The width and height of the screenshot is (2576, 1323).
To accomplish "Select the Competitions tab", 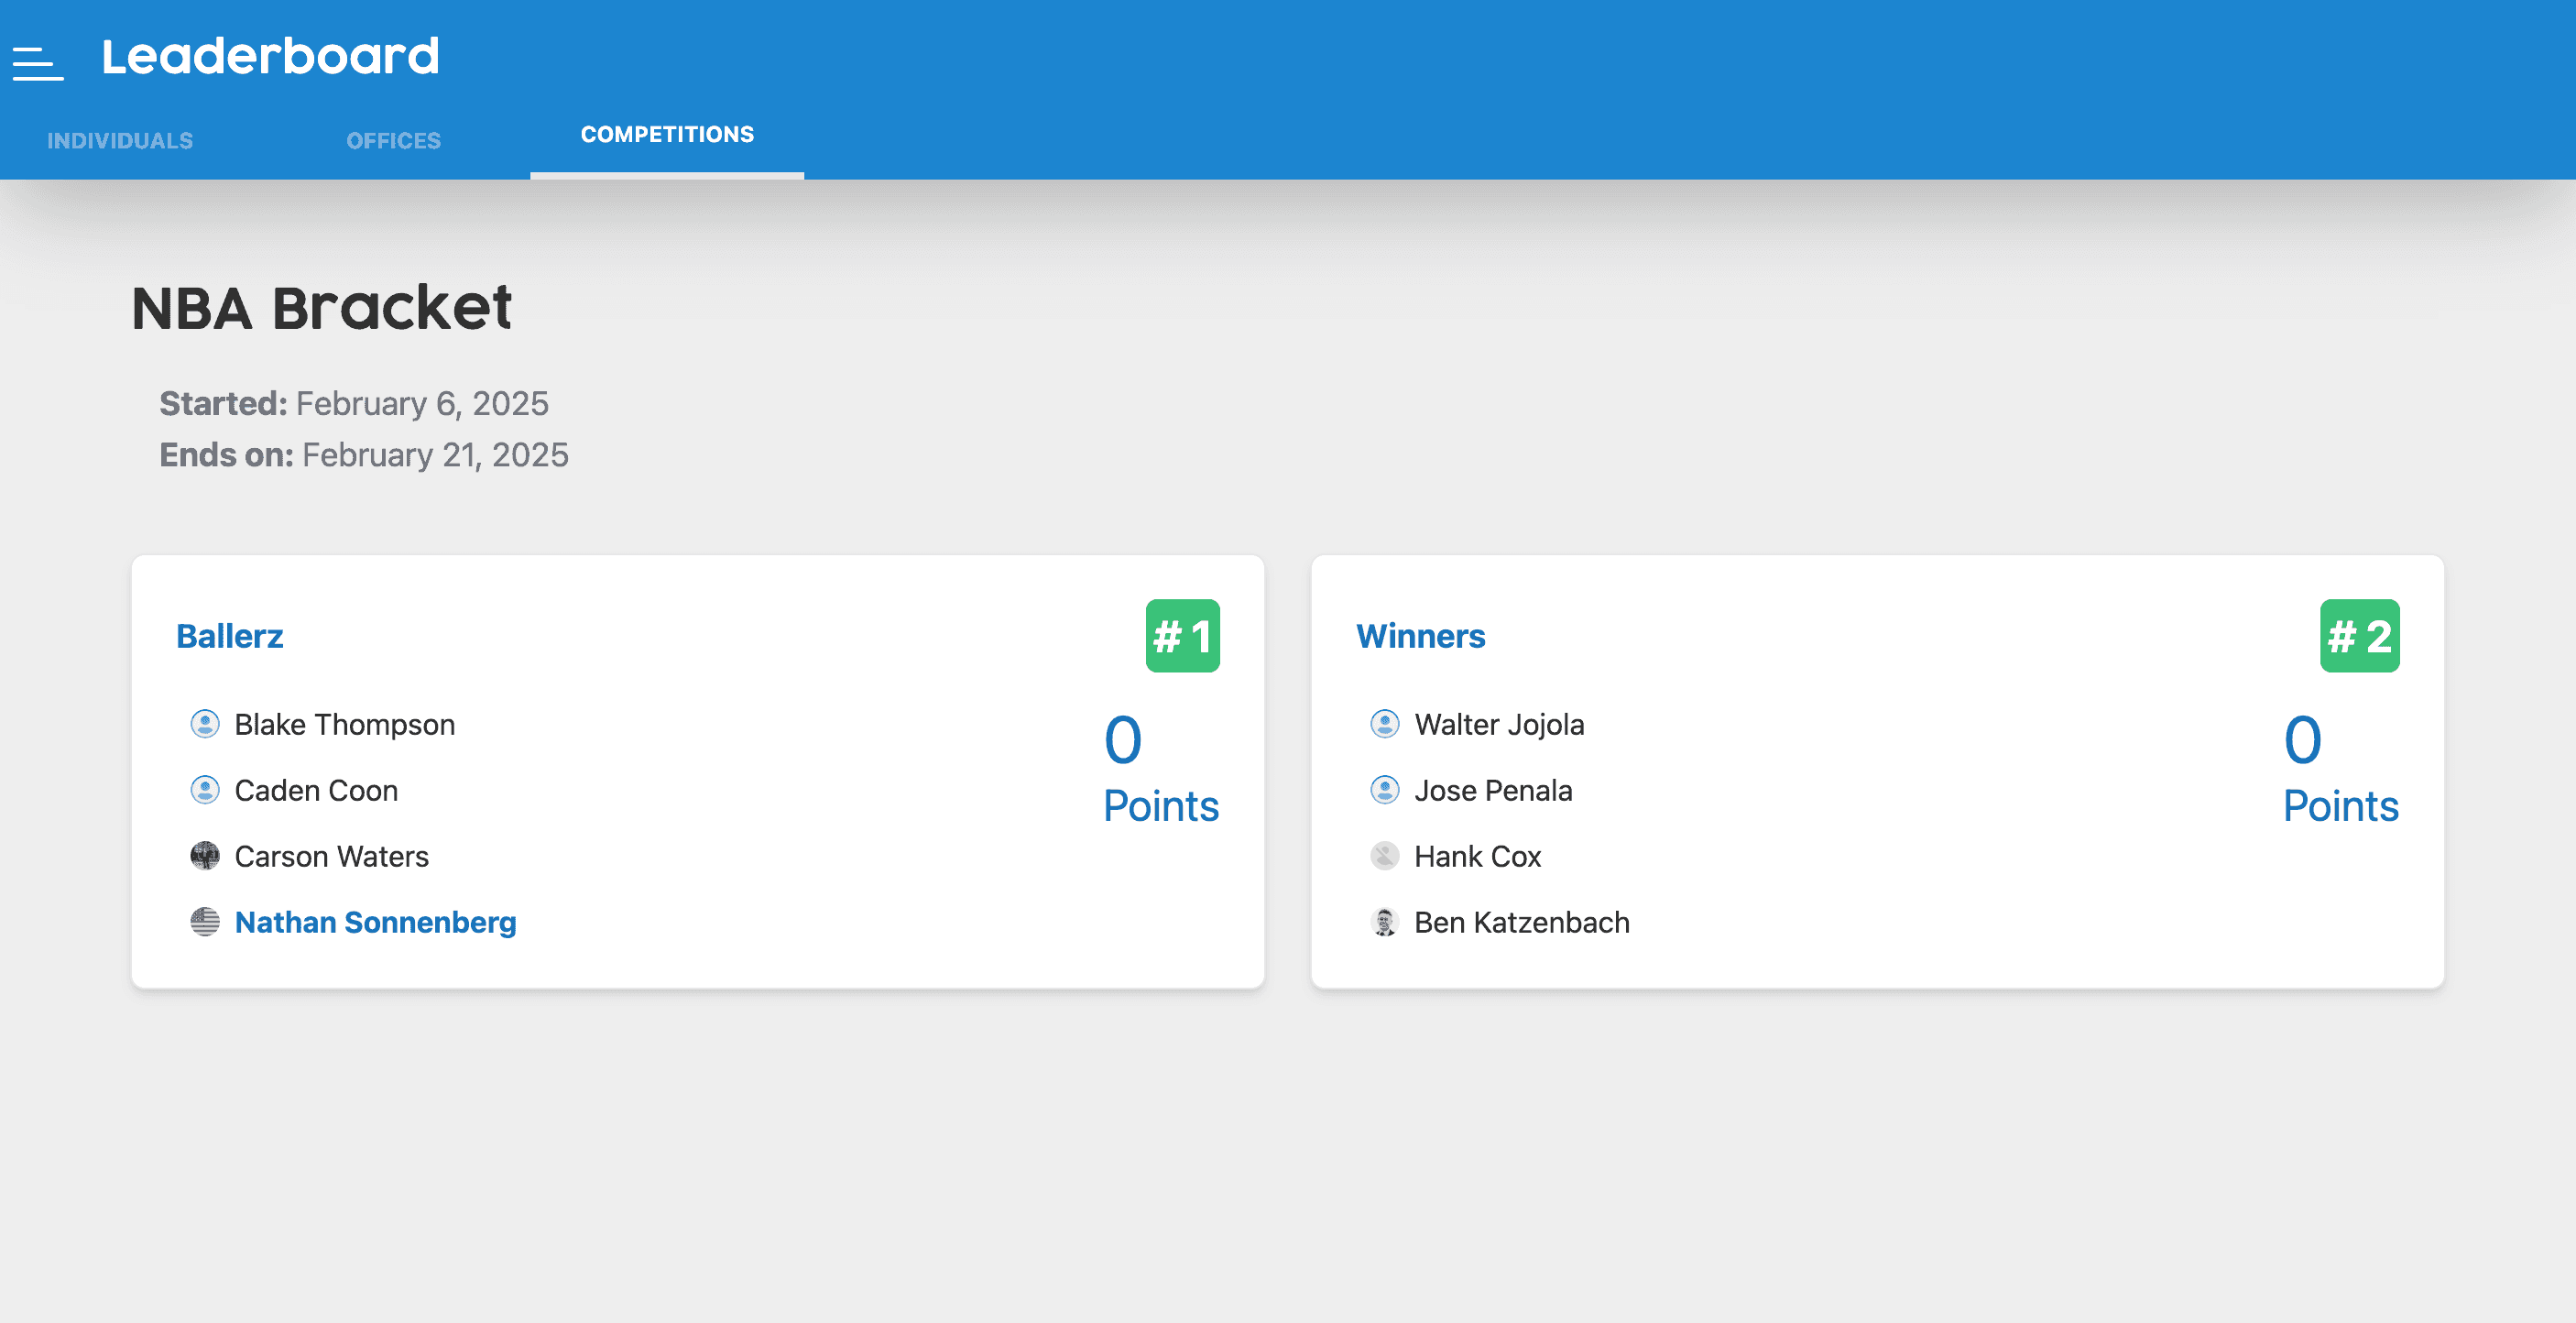I will (x=667, y=135).
